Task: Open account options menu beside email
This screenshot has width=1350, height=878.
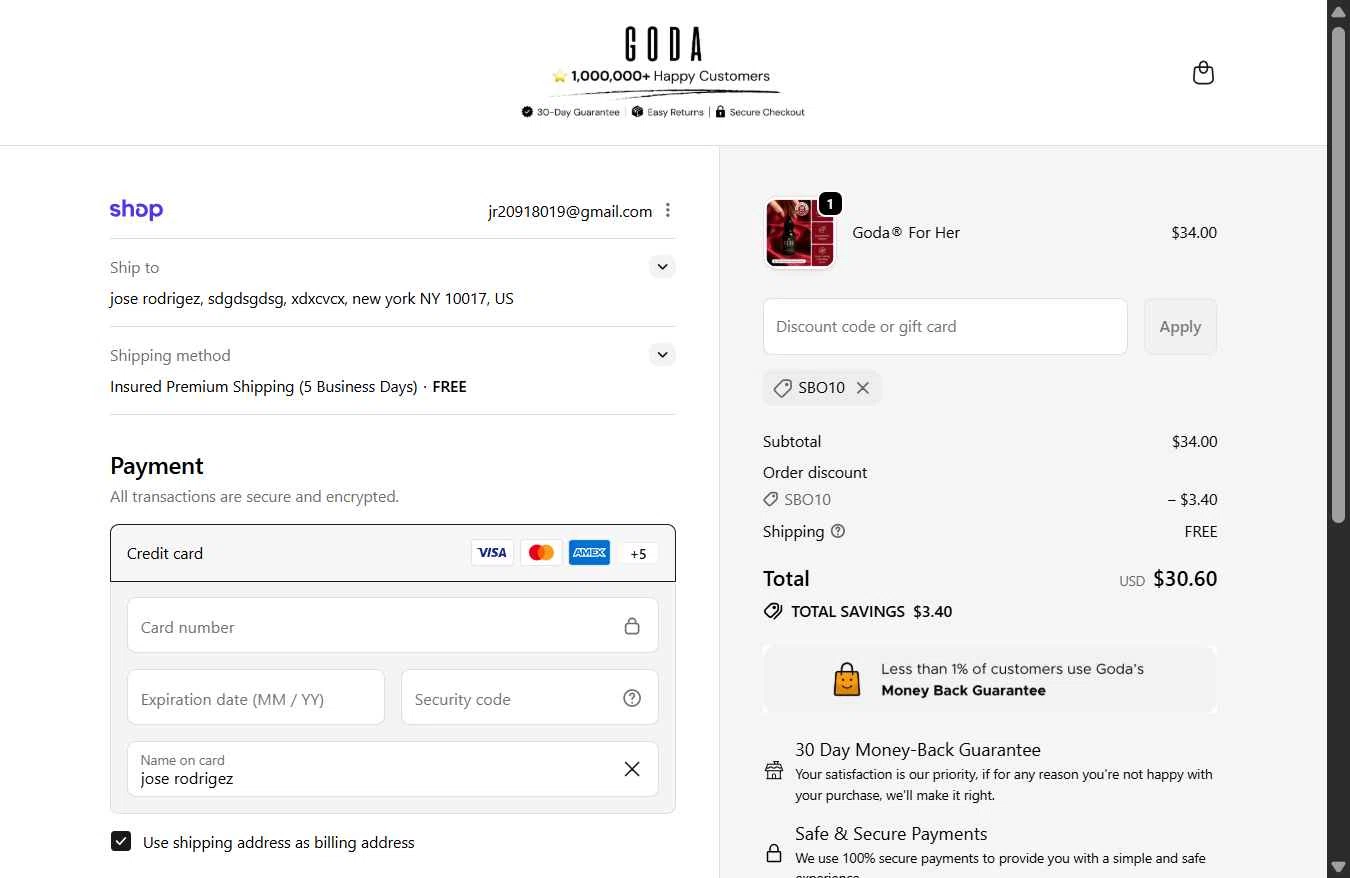Action: pos(668,210)
